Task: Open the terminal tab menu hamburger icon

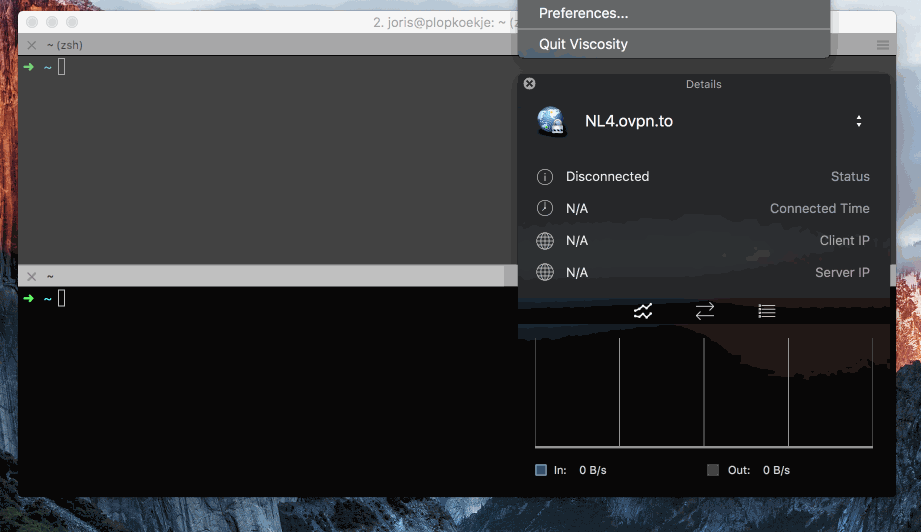Action: coord(883,45)
